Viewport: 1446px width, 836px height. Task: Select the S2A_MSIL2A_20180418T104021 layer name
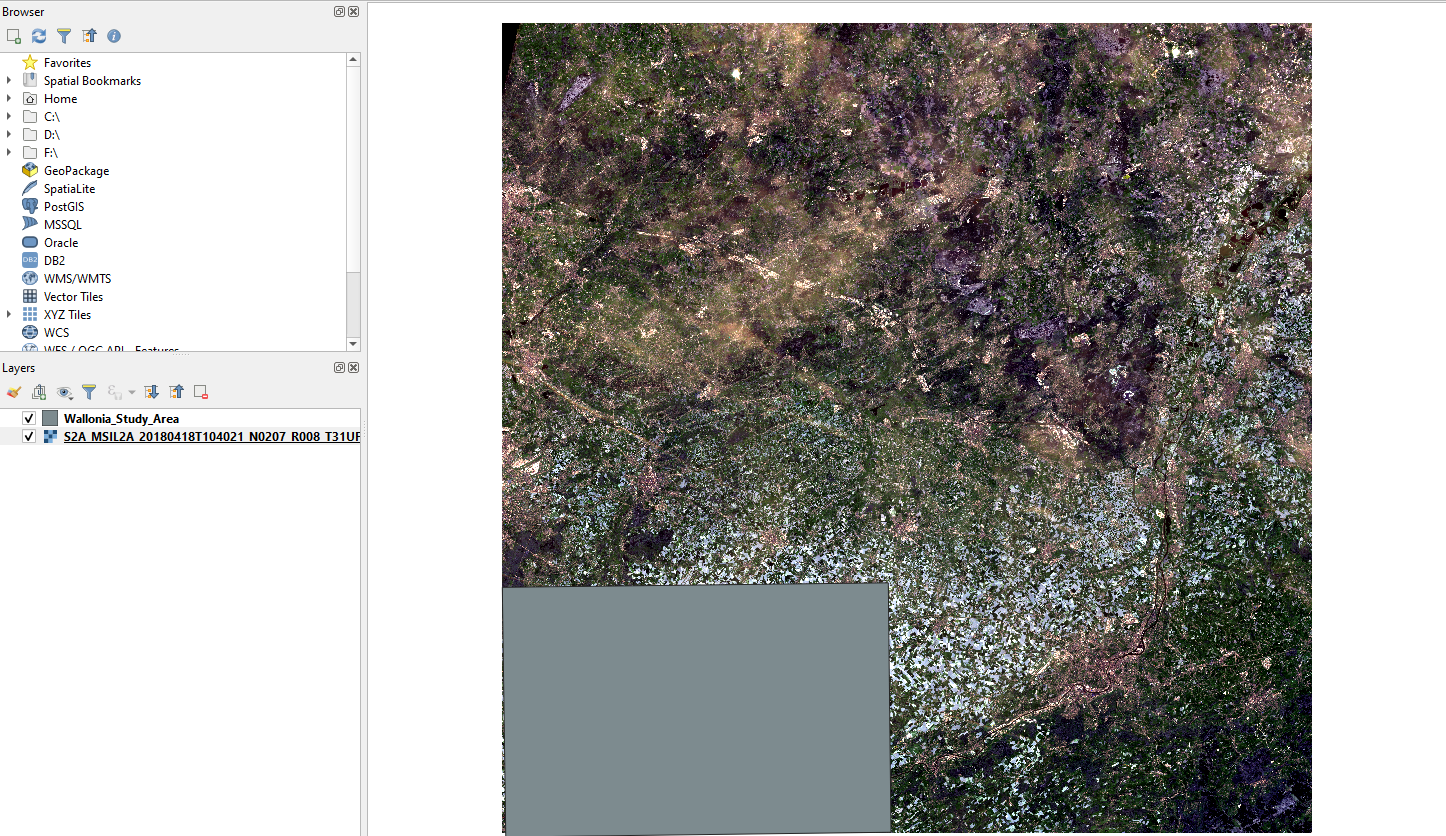point(211,437)
